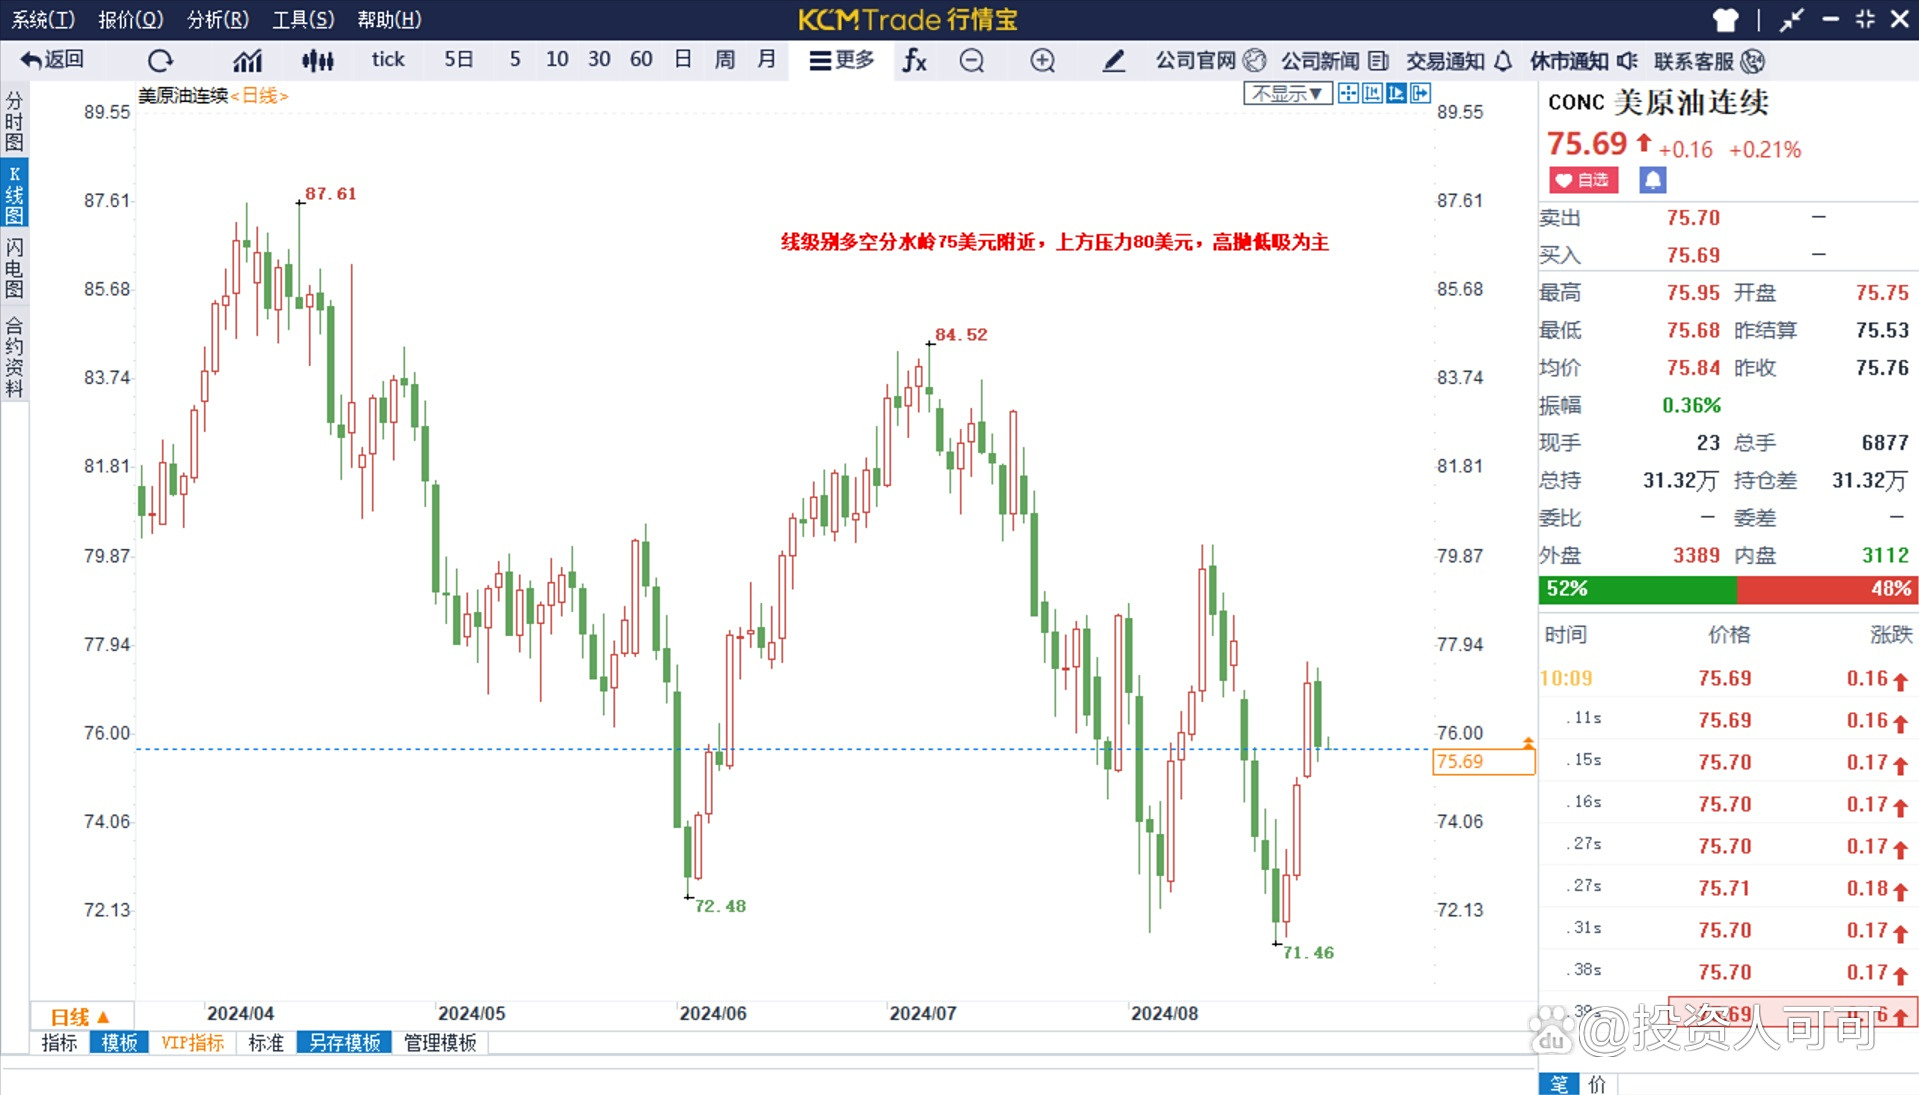Click the 返回 back button
This screenshot has height=1095, width=1919.
point(53,60)
